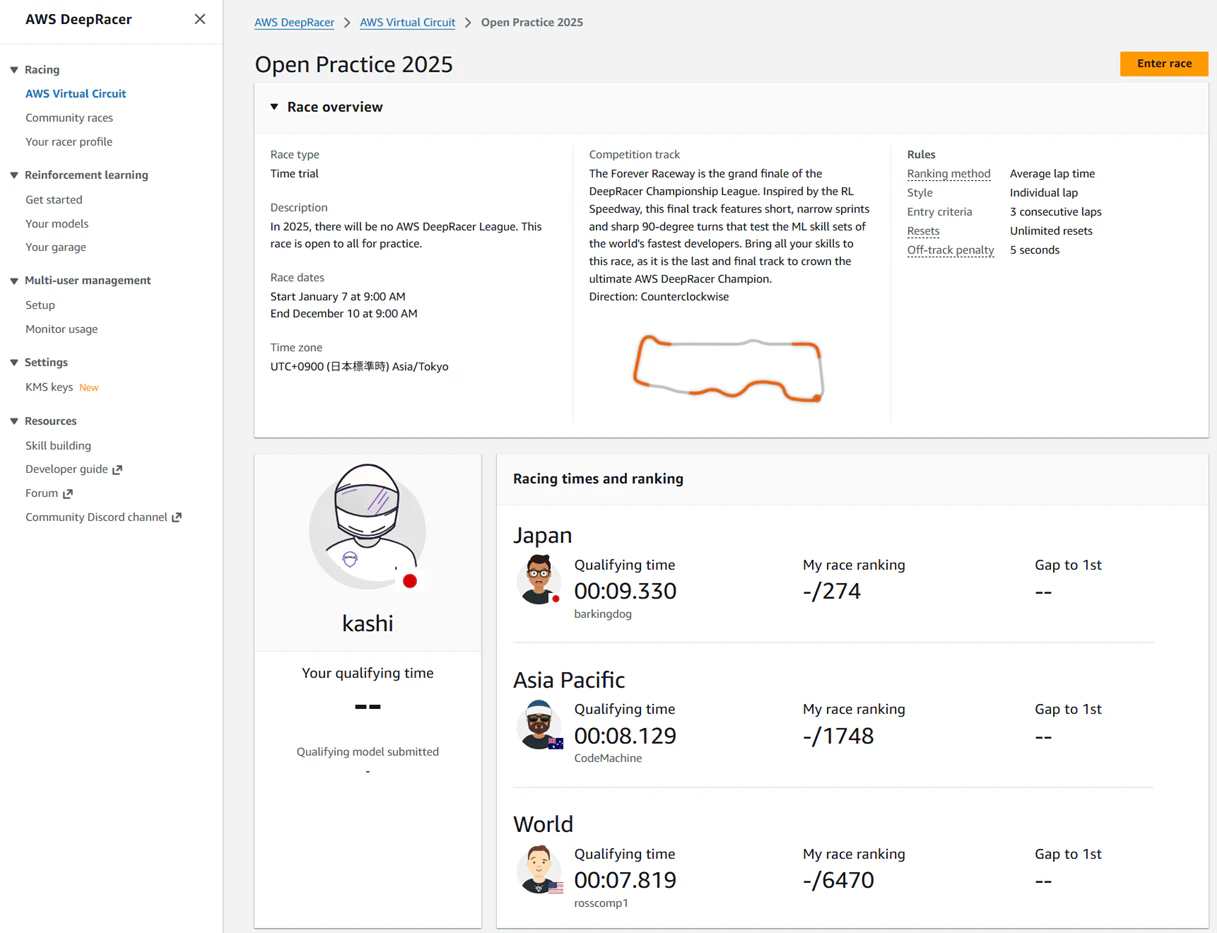Image resolution: width=1217 pixels, height=933 pixels.
Task: Open AWS Virtual Circuit in sidebar
Action: (x=76, y=94)
